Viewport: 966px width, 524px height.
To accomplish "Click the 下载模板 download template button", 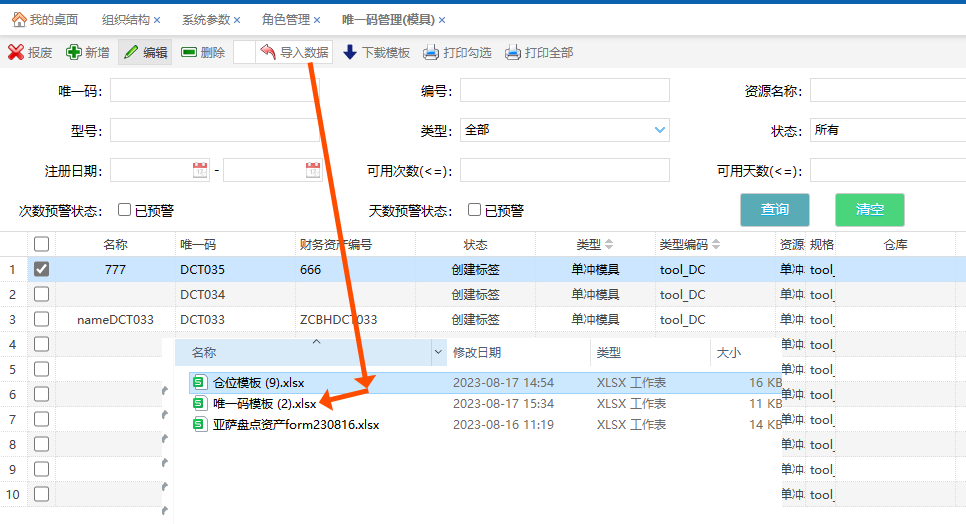I will tap(376, 53).
